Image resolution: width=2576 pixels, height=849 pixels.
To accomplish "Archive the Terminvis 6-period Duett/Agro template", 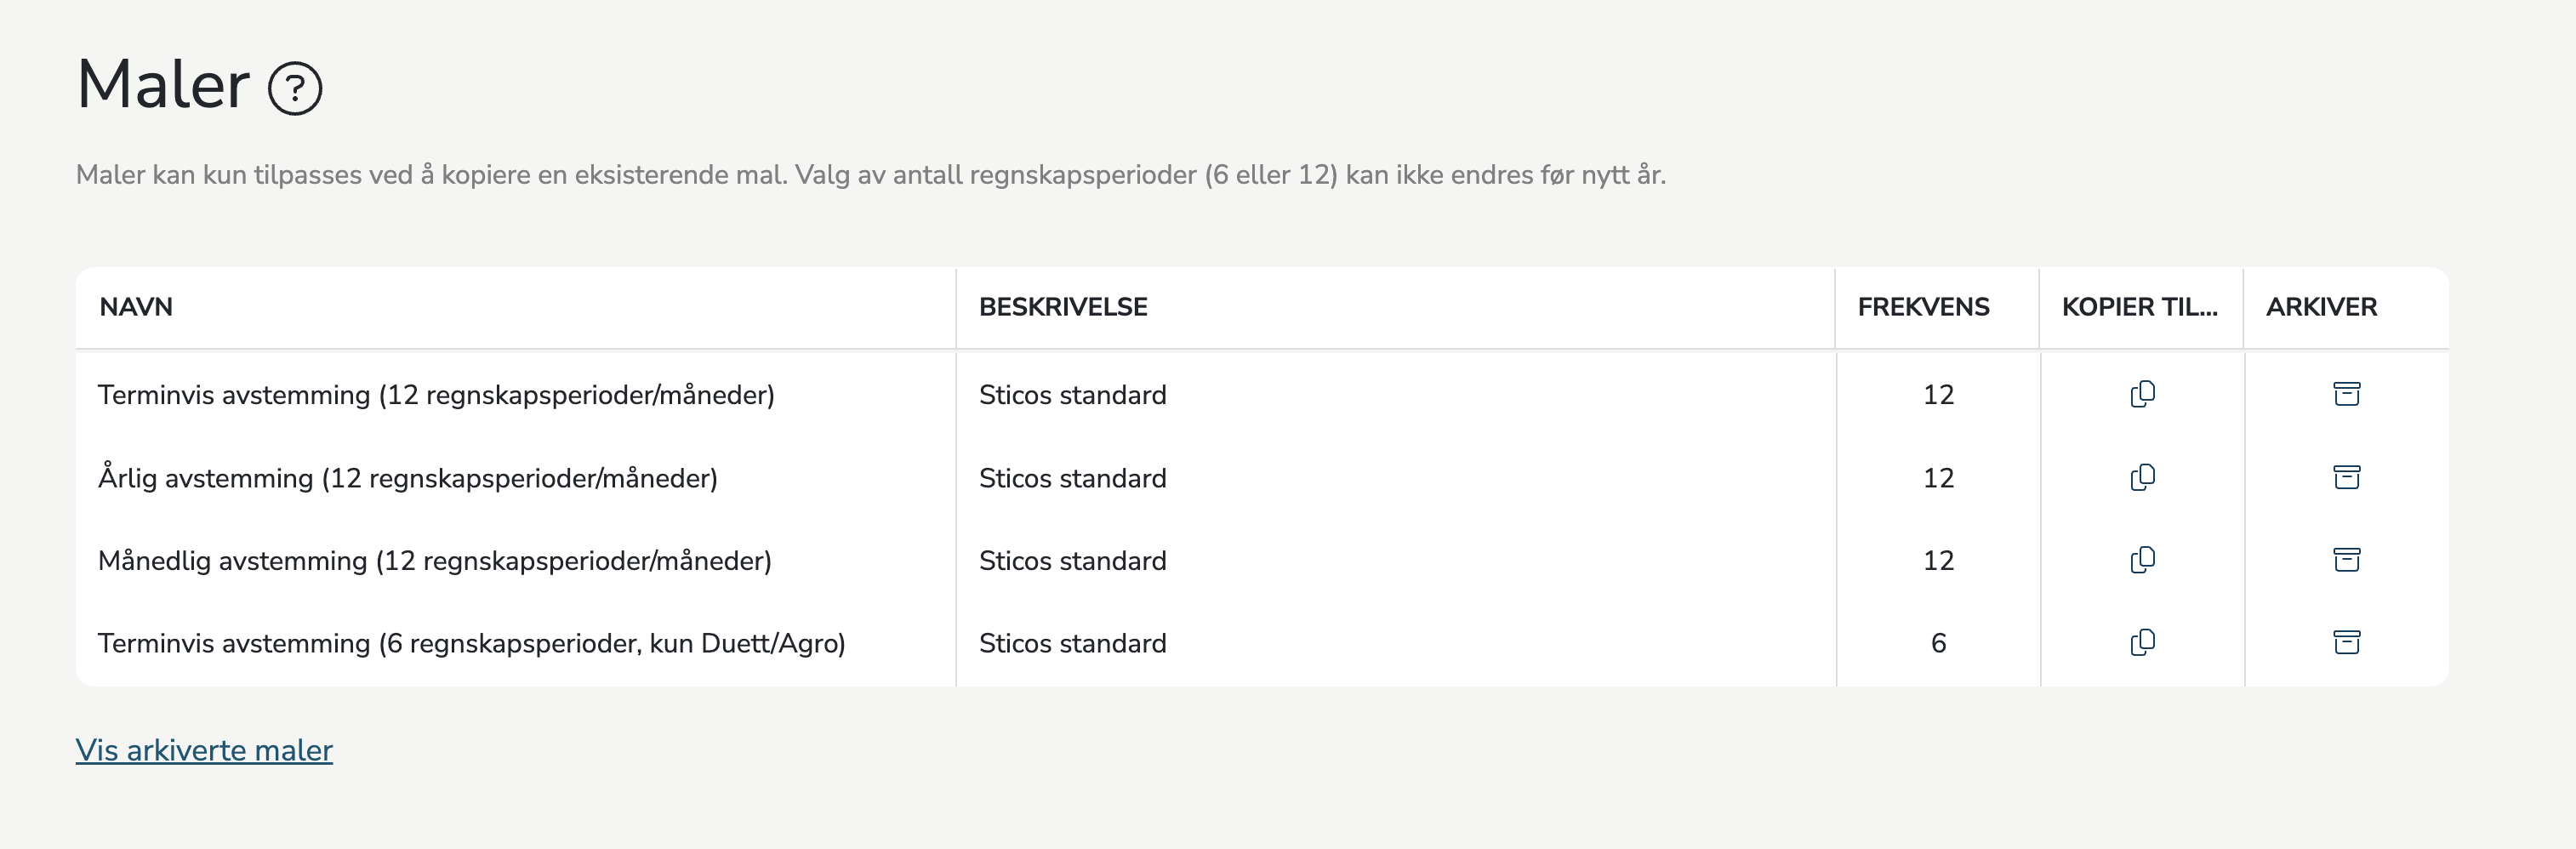I will tap(2346, 642).
